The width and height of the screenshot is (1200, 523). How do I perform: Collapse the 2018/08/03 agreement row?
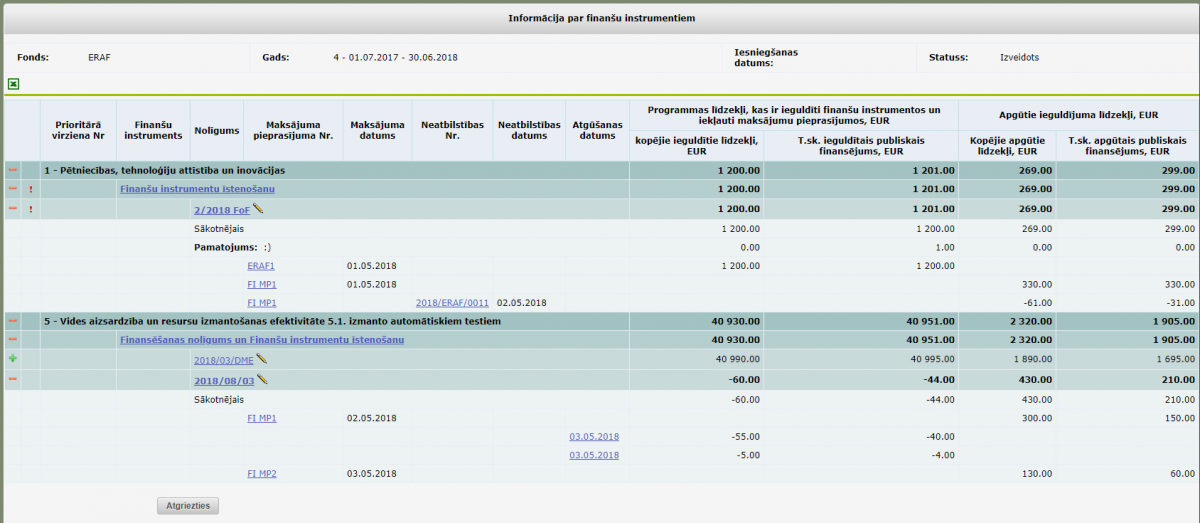(x=13, y=379)
